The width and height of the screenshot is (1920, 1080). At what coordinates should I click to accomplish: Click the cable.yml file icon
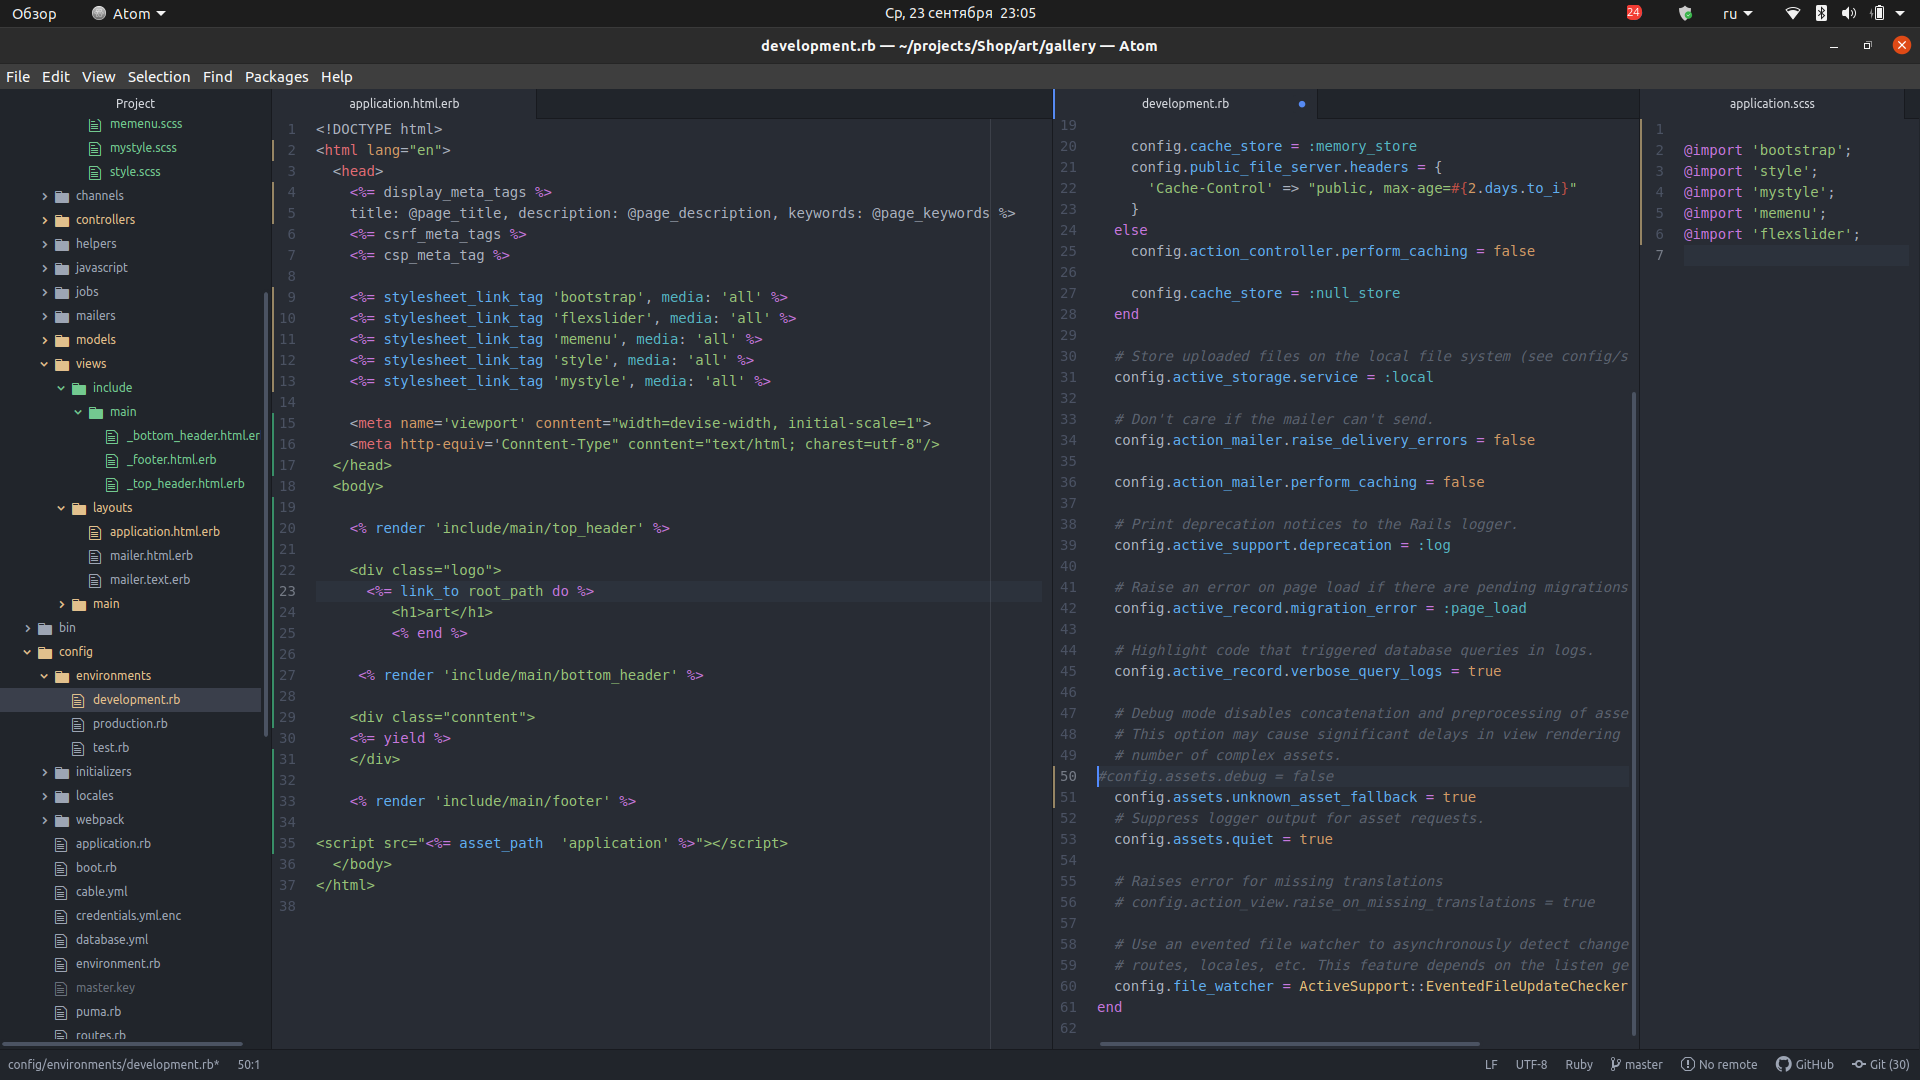tap(61, 892)
